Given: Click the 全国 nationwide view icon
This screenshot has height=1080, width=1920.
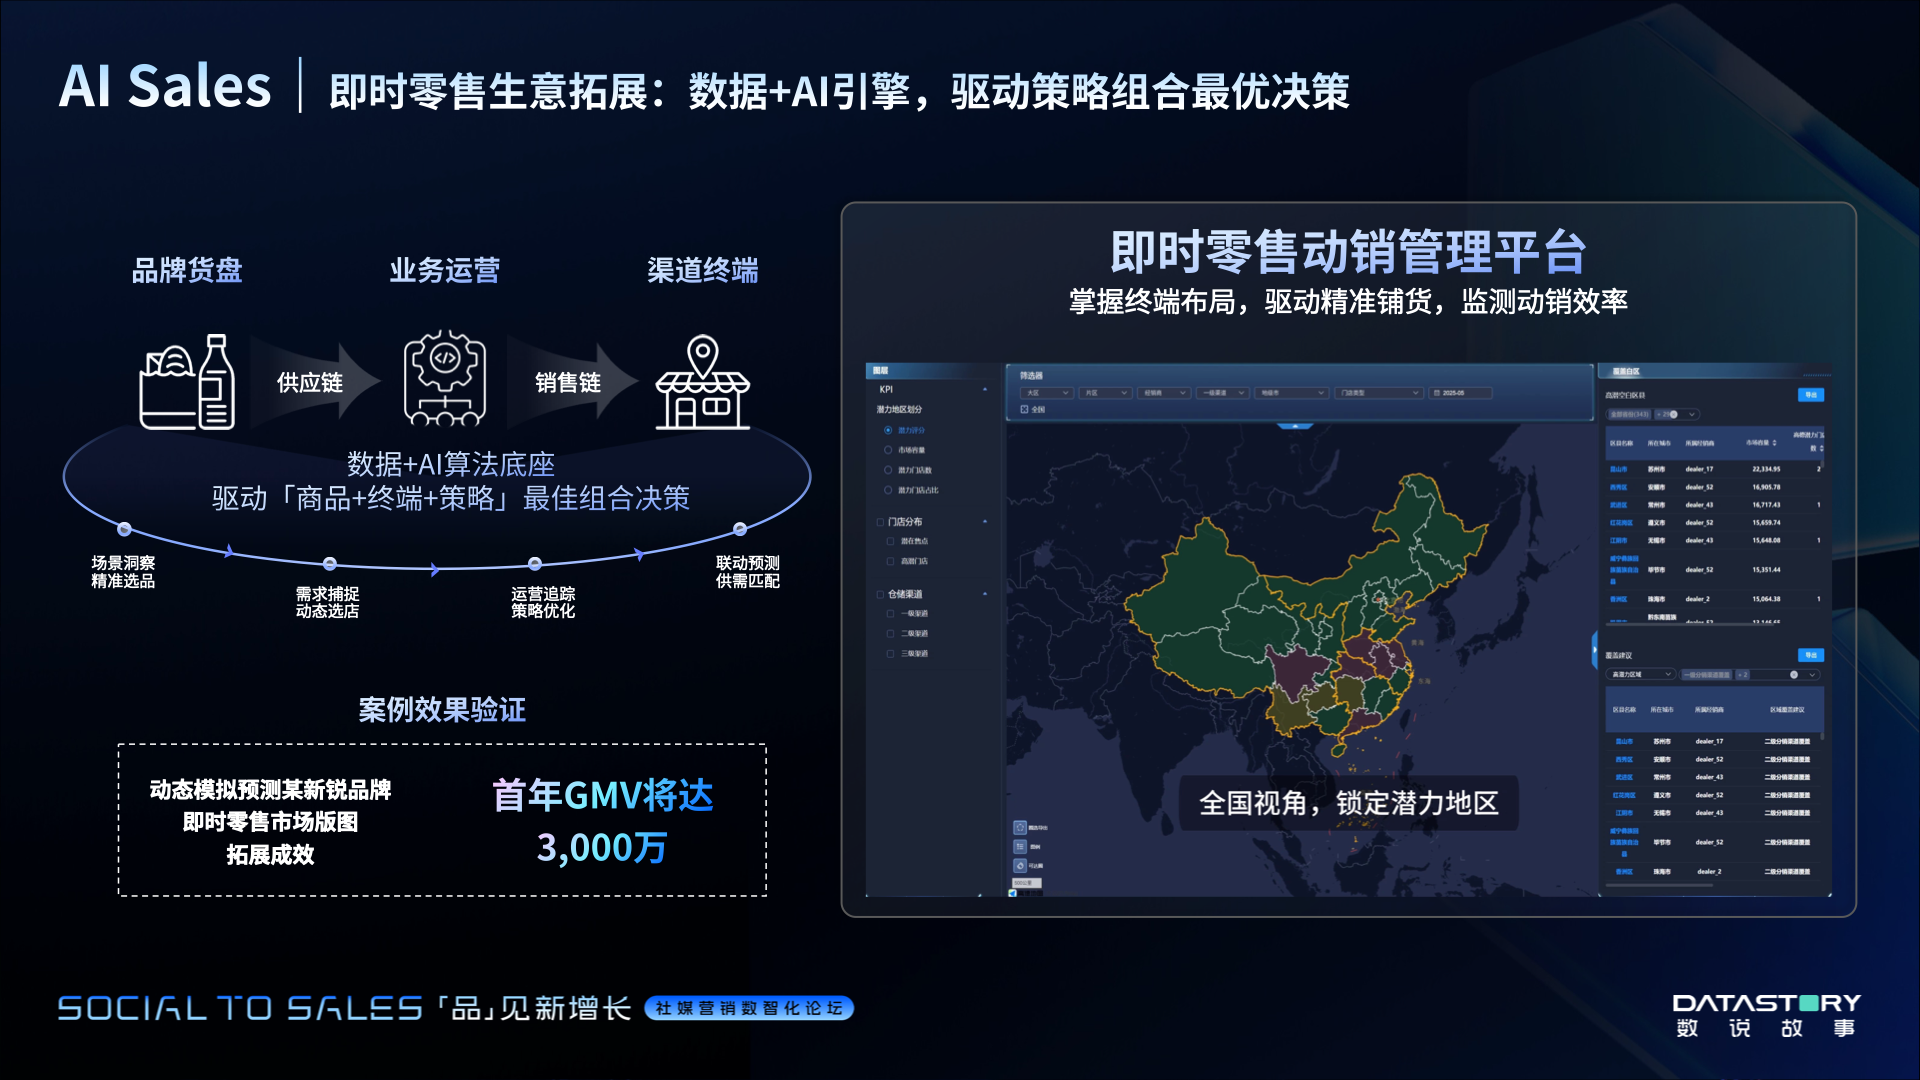Looking at the screenshot, I should (x=1024, y=409).
